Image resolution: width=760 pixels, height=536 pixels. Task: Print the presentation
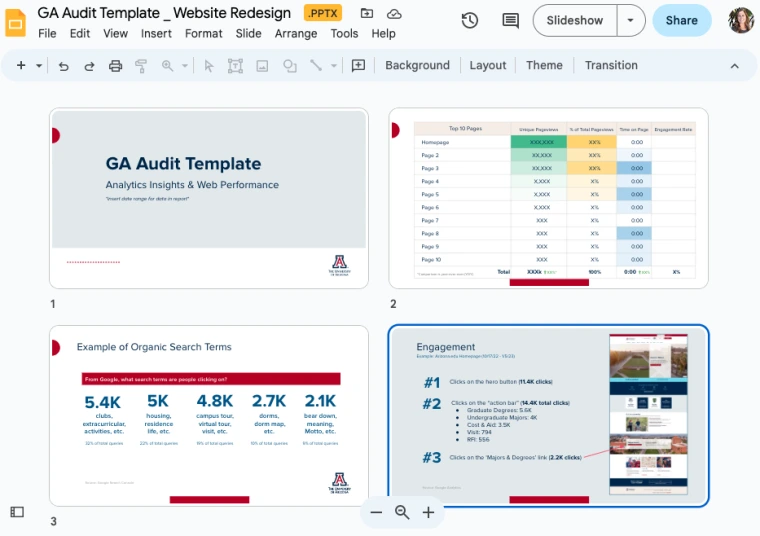click(115, 66)
